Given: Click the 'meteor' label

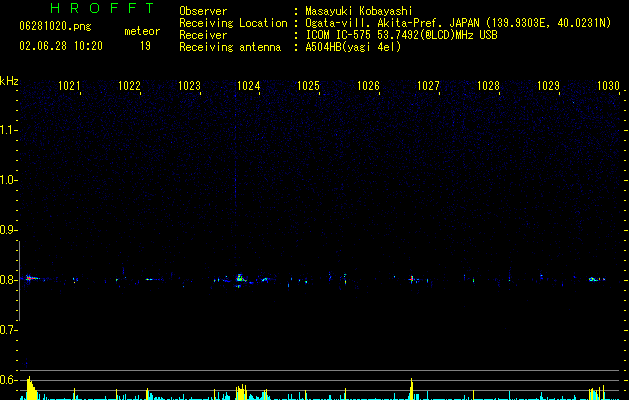Looking at the screenshot, I should (142, 31).
